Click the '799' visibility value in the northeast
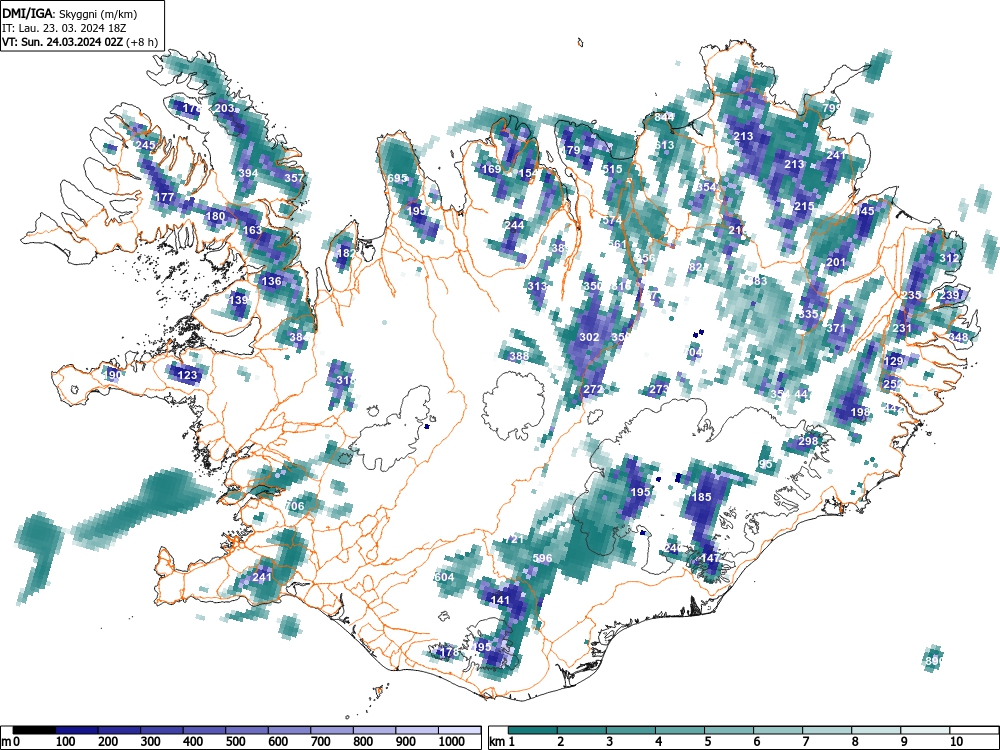The image size is (1000, 750). 831,108
